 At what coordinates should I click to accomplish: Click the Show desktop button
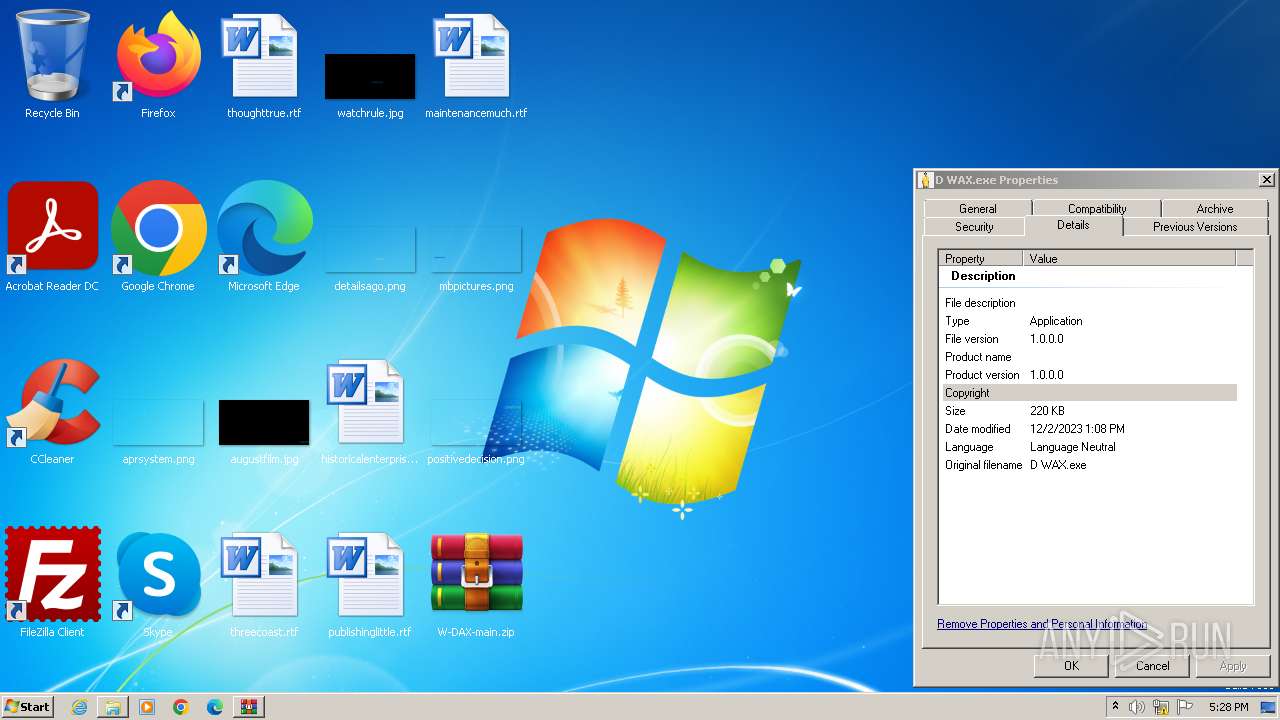[x=1269, y=707]
